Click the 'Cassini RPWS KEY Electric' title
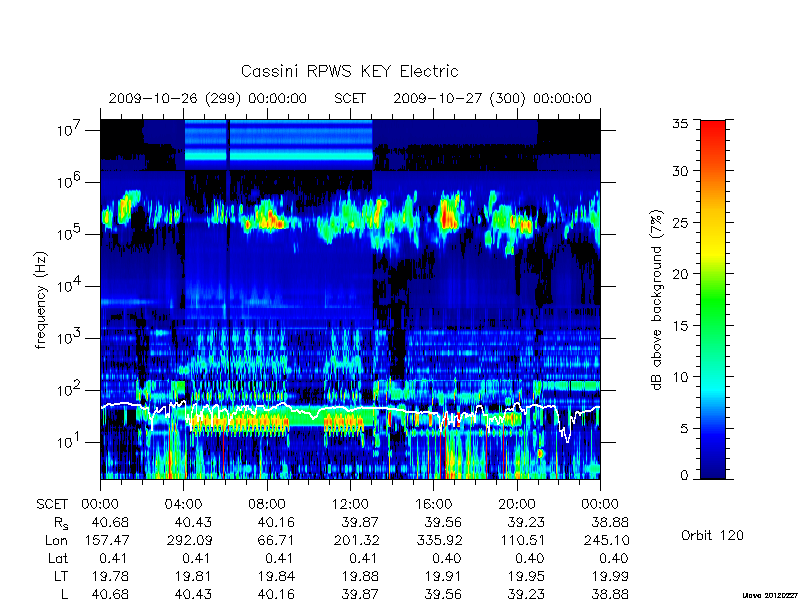Viewport: 800px width, 600px height. [349, 71]
